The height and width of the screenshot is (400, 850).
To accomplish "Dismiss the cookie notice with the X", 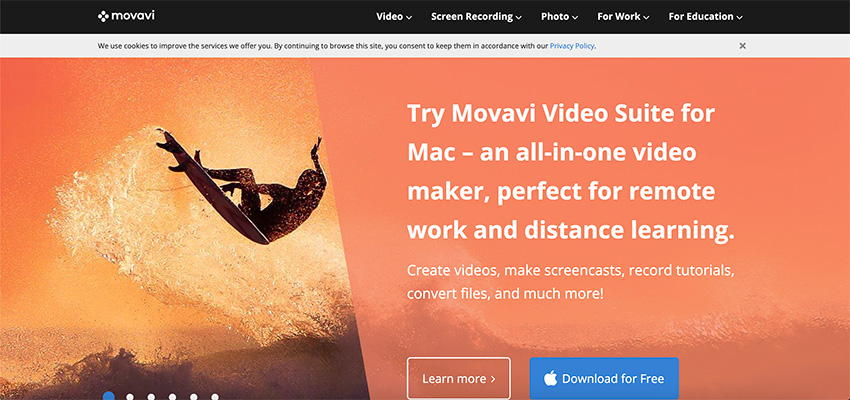I will (742, 46).
